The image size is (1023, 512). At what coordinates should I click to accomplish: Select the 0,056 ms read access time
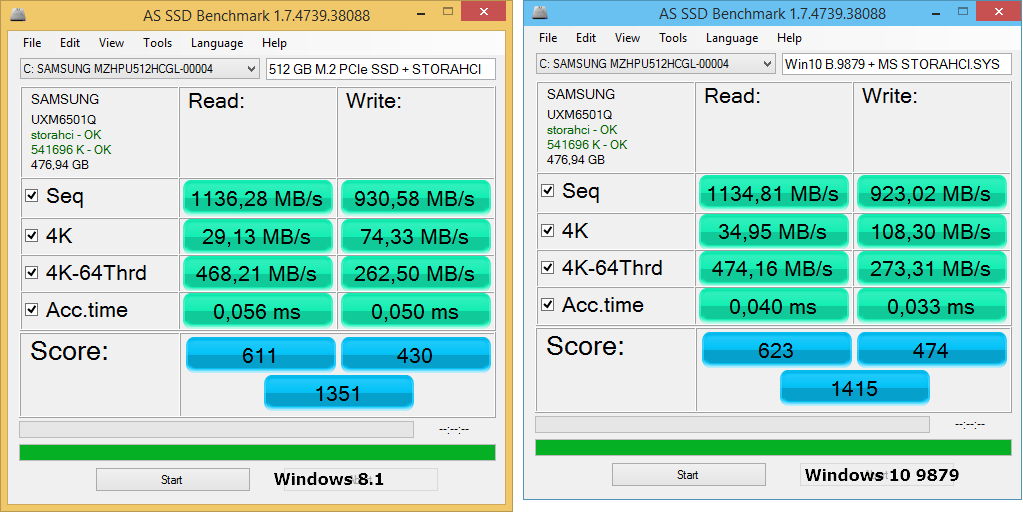pyautogui.click(x=258, y=310)
